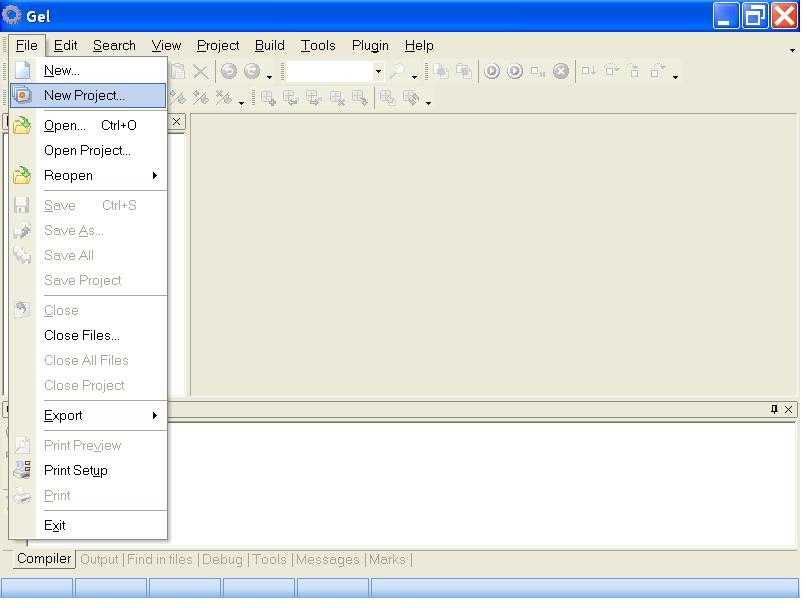Switch to the Find in files tab
Screen dimensions: 804x615
tap(160, 560)
